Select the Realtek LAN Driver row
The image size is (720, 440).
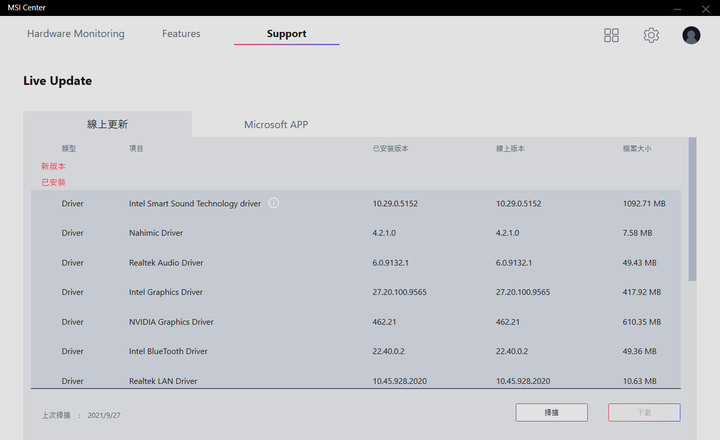click(356, 380)
